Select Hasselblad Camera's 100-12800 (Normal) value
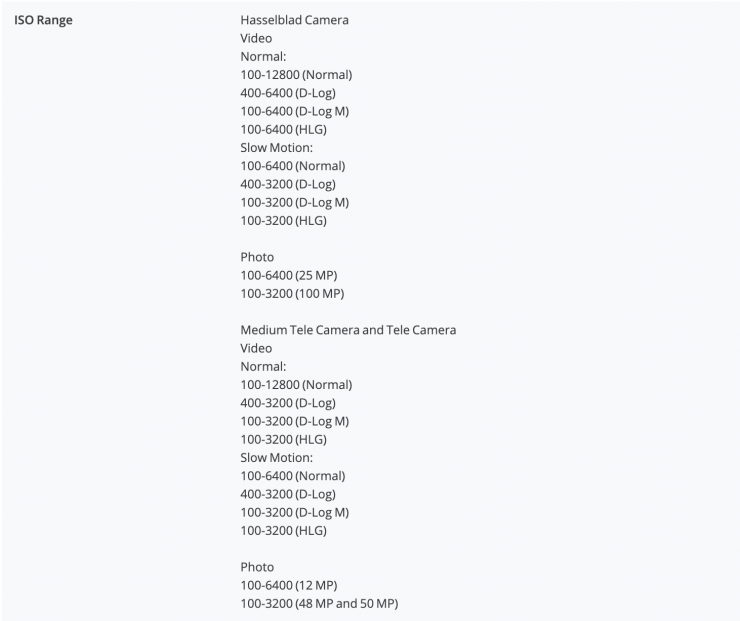The width and height of the screenshot is (740, 621). pos(296,75)
